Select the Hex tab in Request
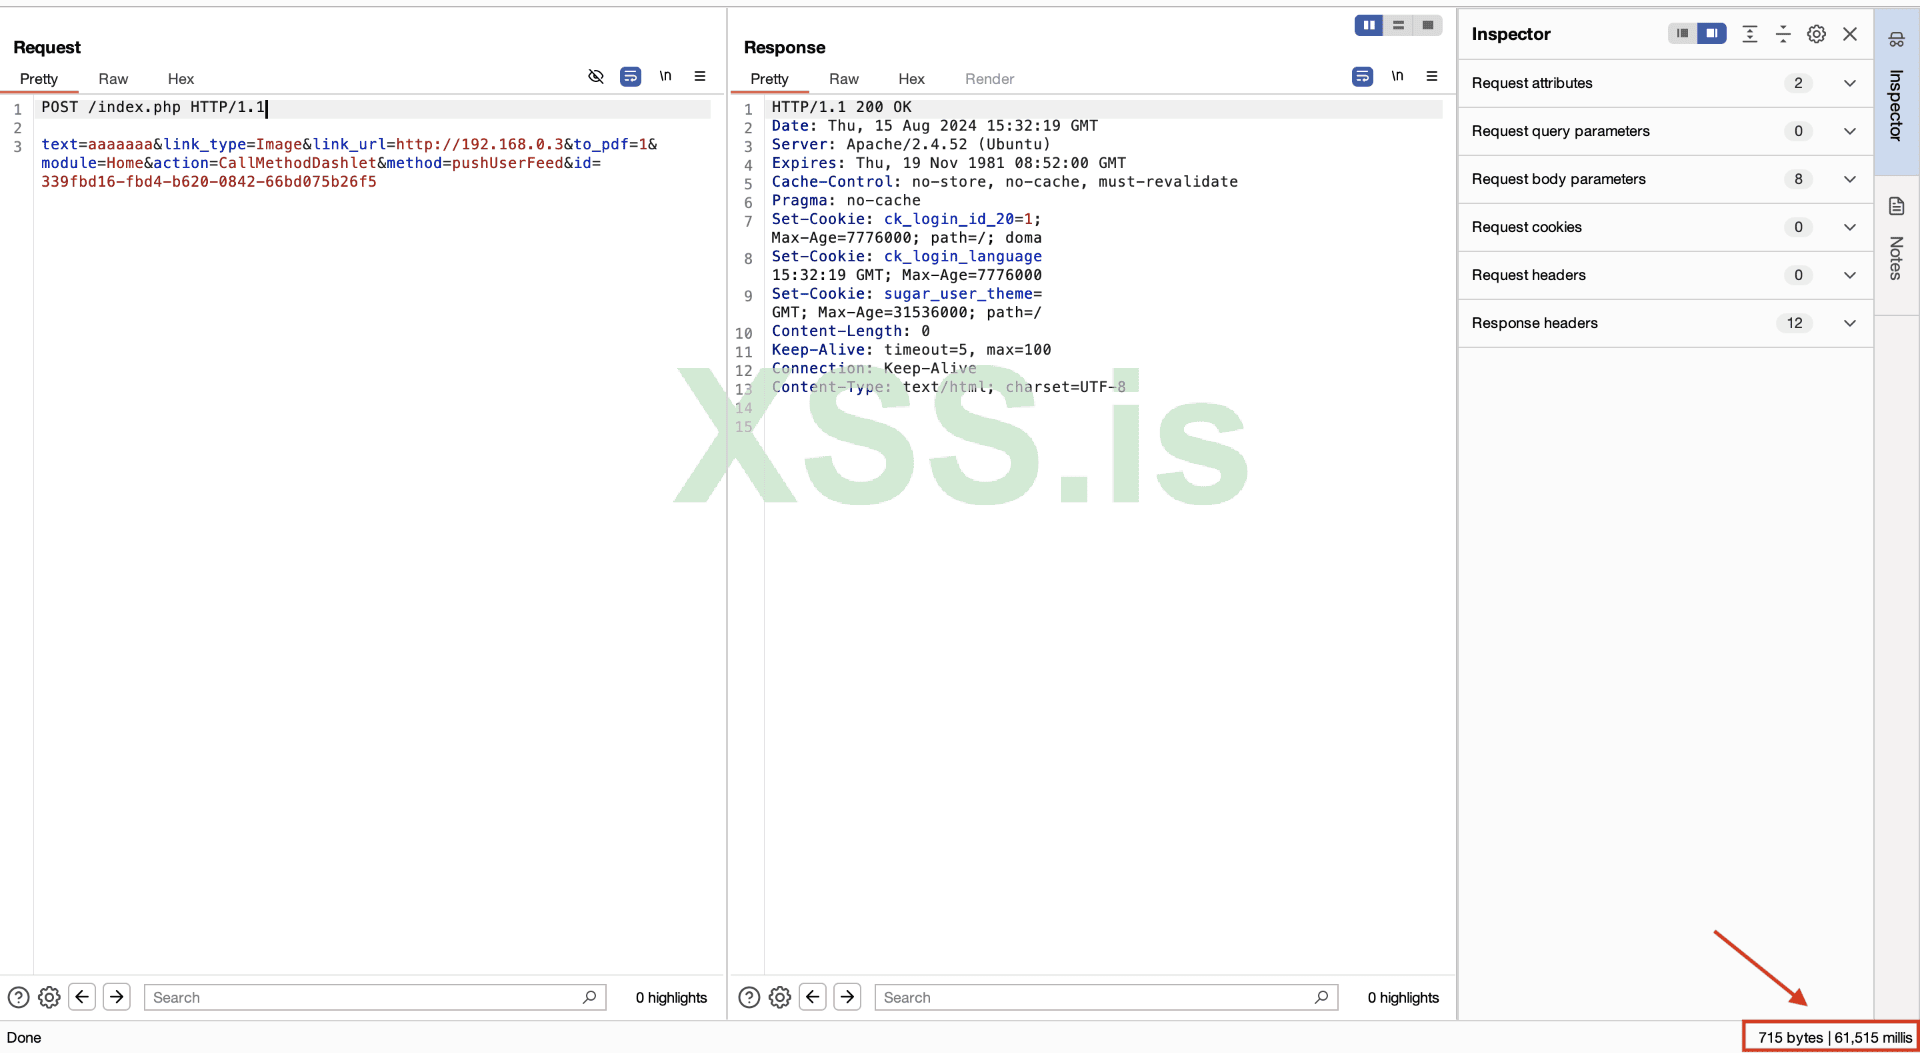This screenshot has height=1053, width=1920. [x=181, y=79]
